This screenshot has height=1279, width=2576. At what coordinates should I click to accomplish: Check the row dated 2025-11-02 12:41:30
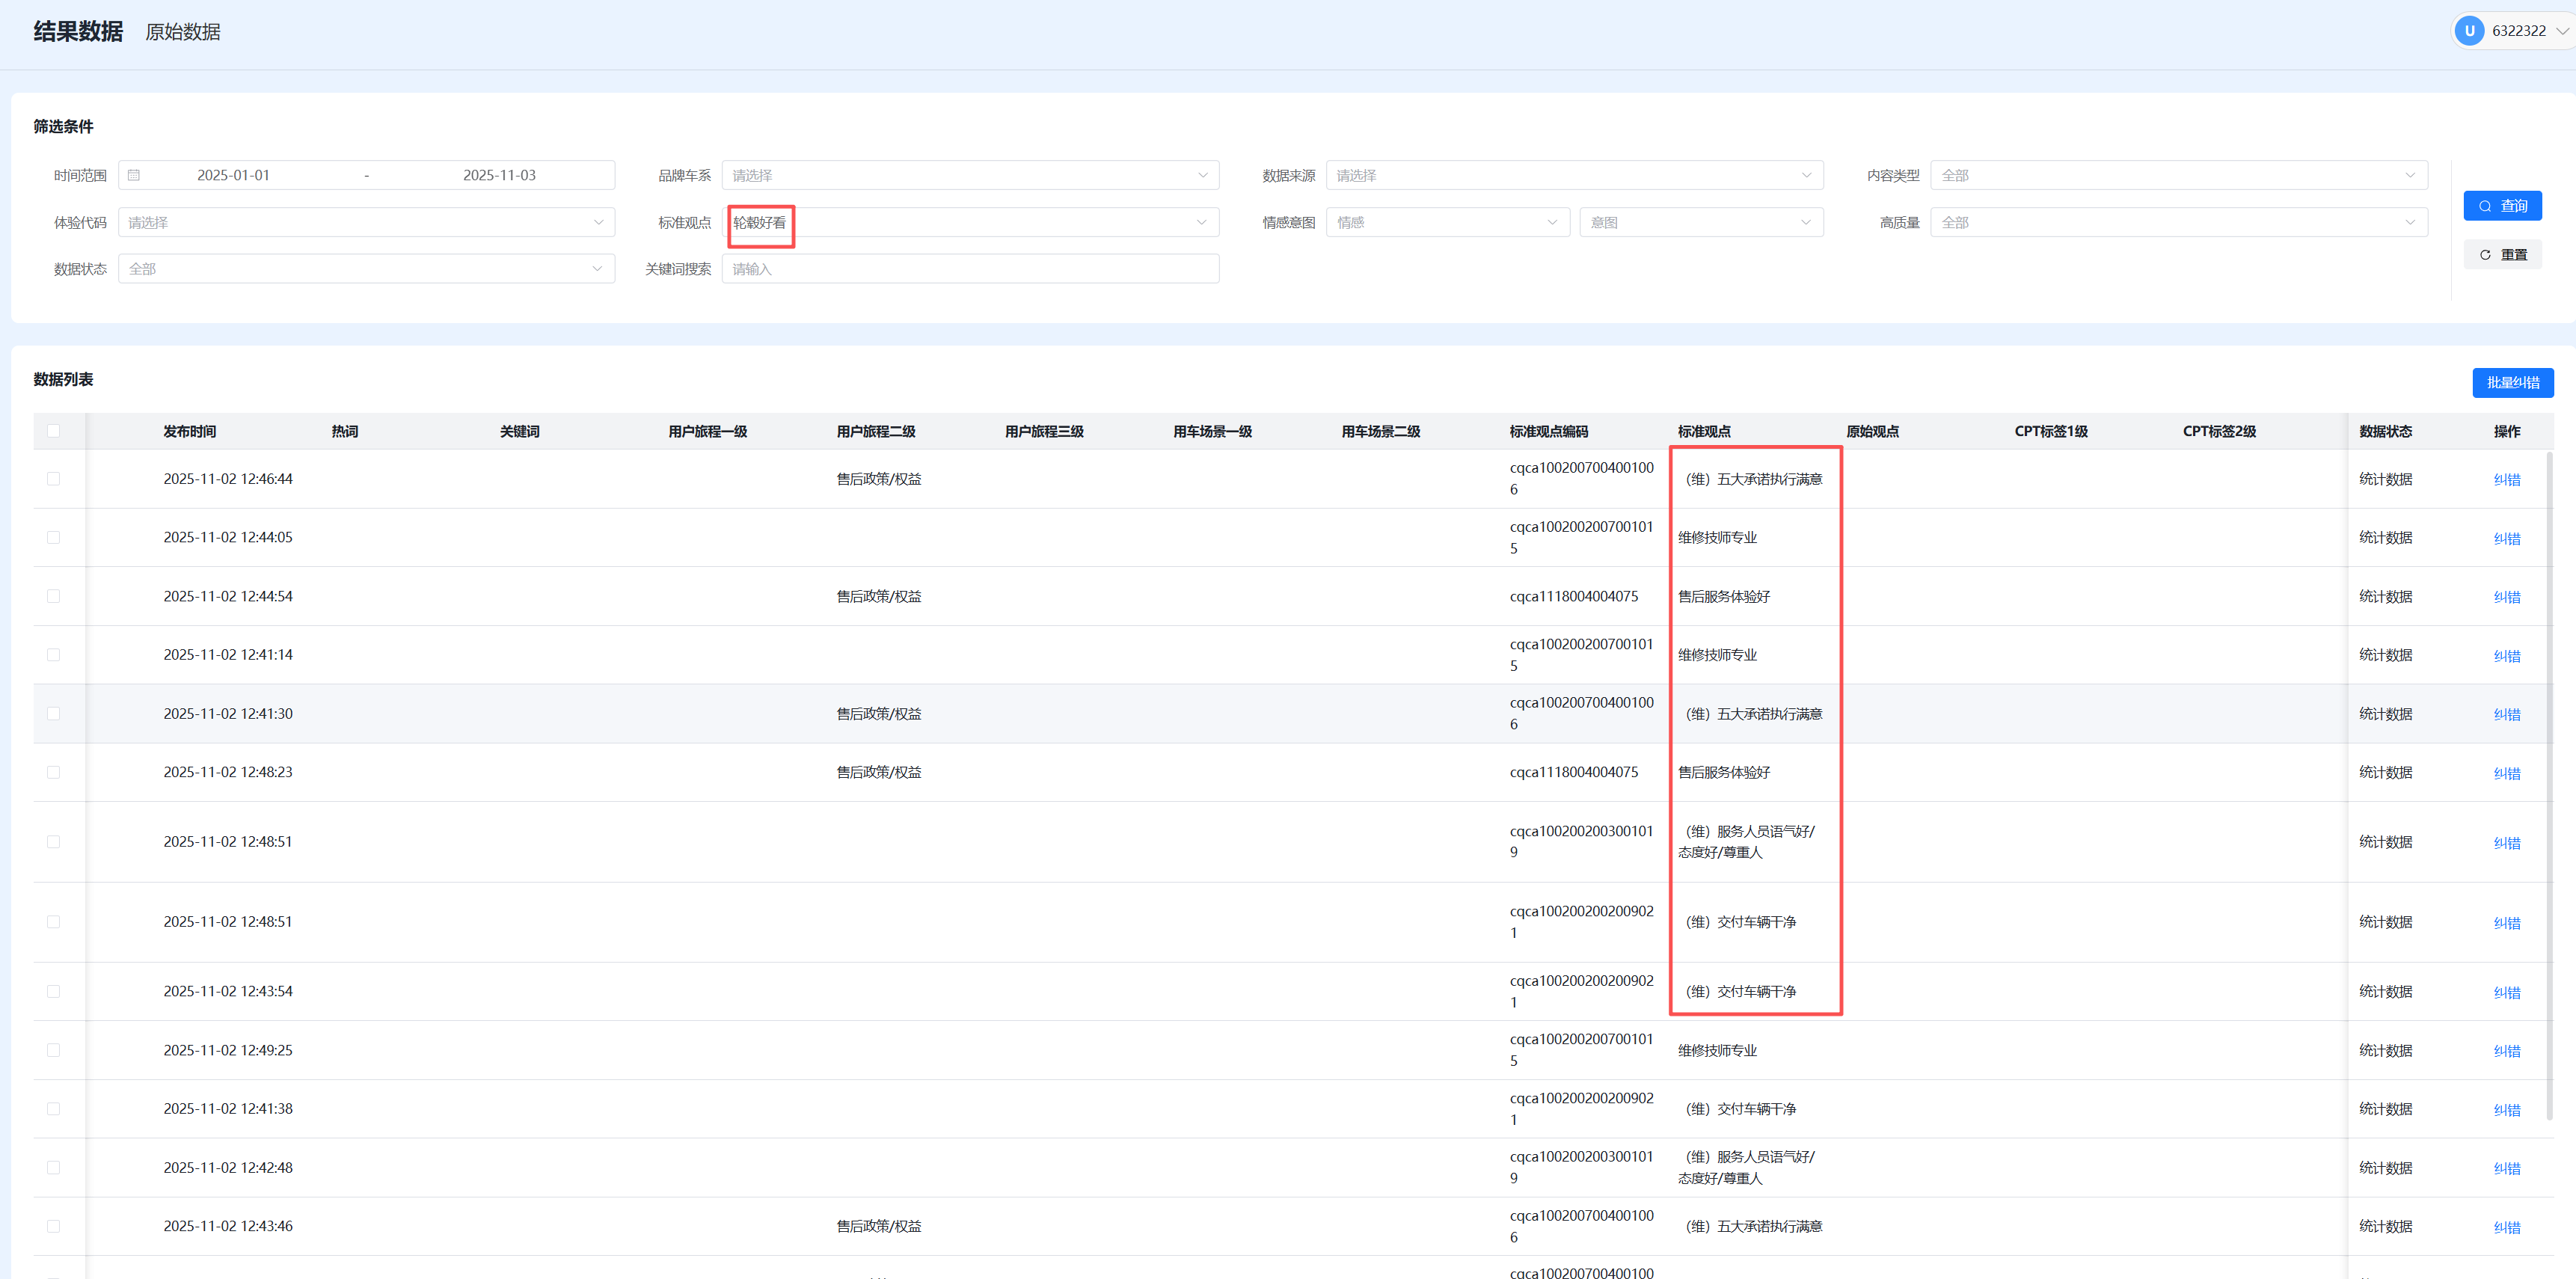[53, 714]
